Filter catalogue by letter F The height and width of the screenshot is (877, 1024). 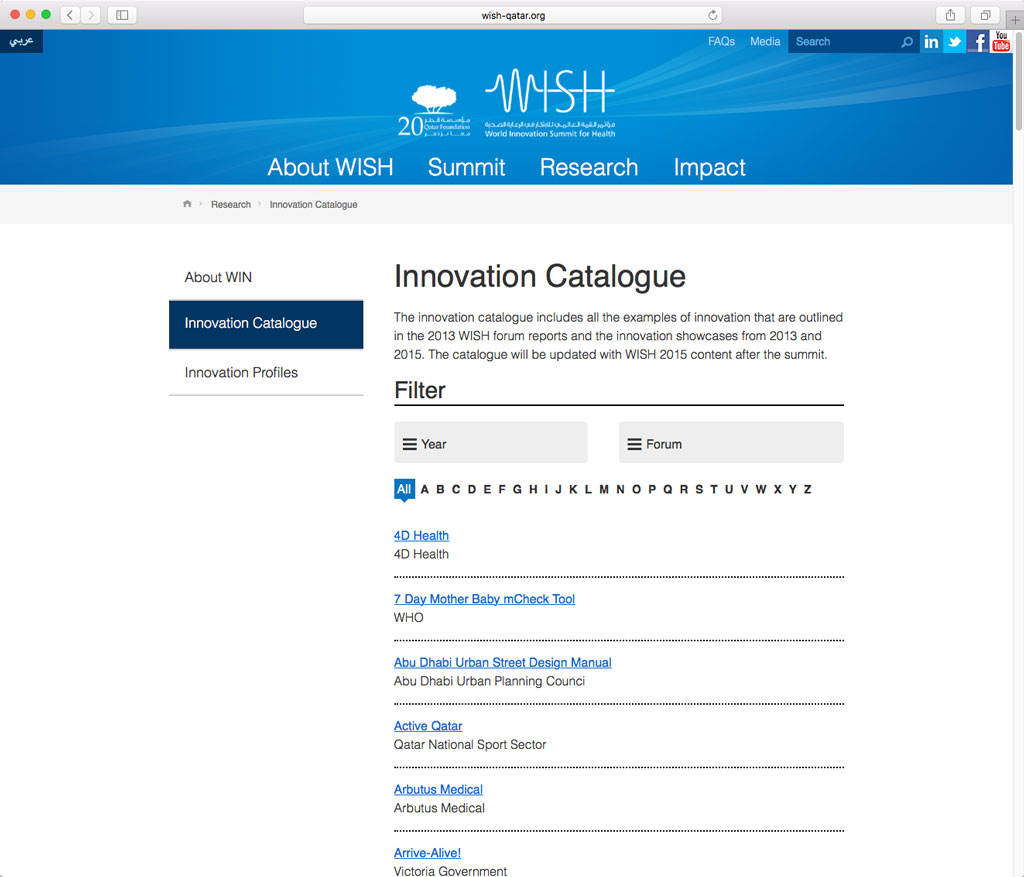502,489
